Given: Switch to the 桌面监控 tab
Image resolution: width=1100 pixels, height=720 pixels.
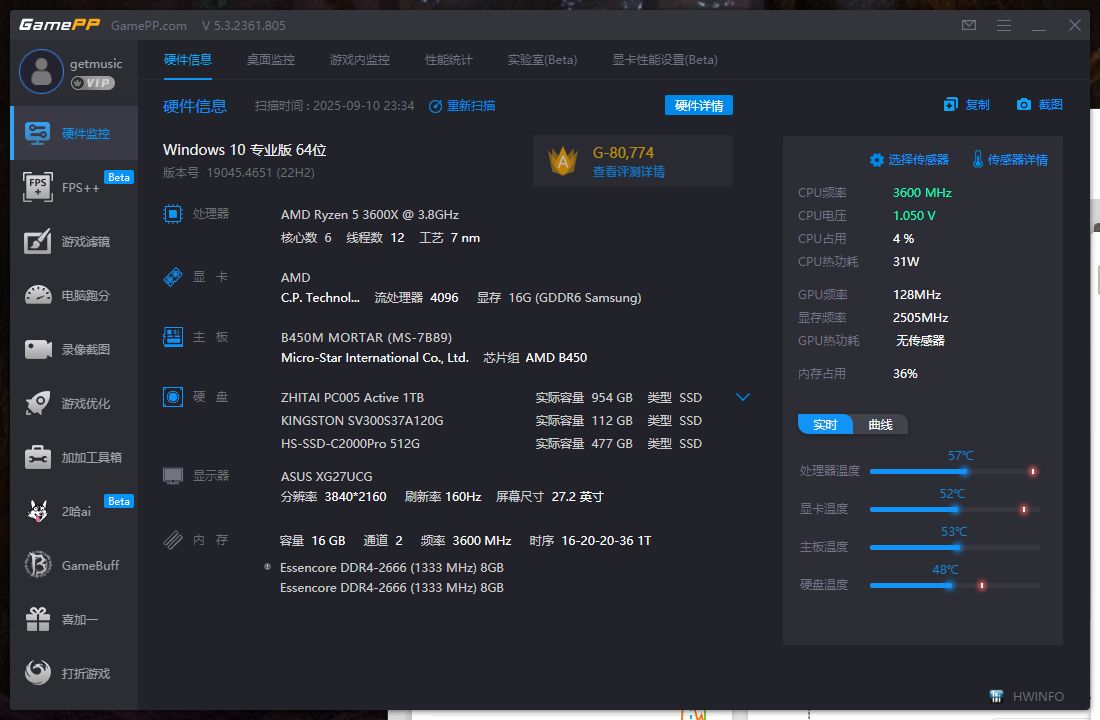Looking at the screenshot, I should (x=269, y=60).
